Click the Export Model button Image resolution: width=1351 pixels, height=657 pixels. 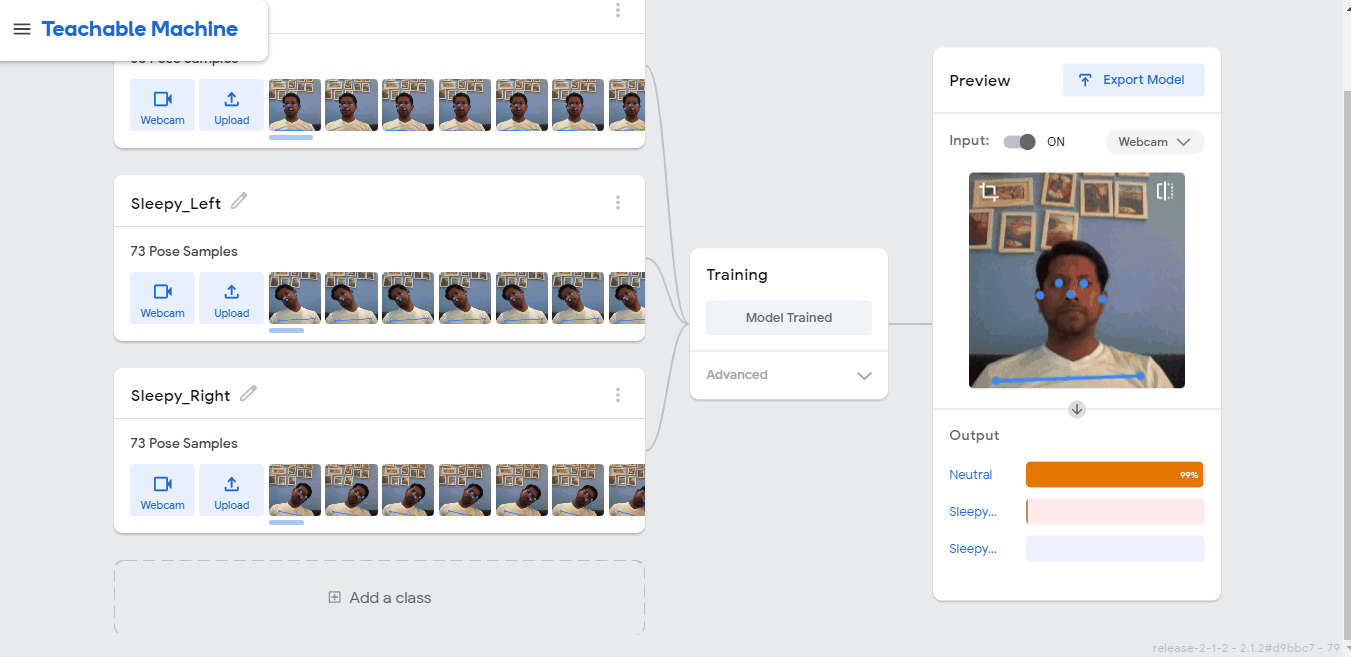[1134, 80]
